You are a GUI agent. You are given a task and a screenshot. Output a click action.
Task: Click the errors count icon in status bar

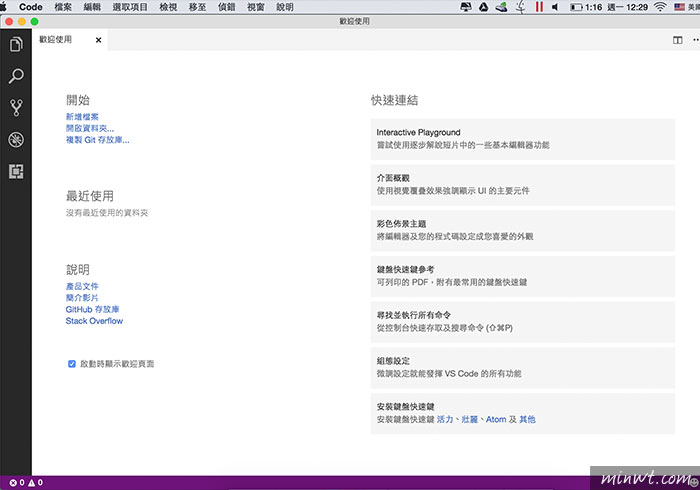pos(13,482)
